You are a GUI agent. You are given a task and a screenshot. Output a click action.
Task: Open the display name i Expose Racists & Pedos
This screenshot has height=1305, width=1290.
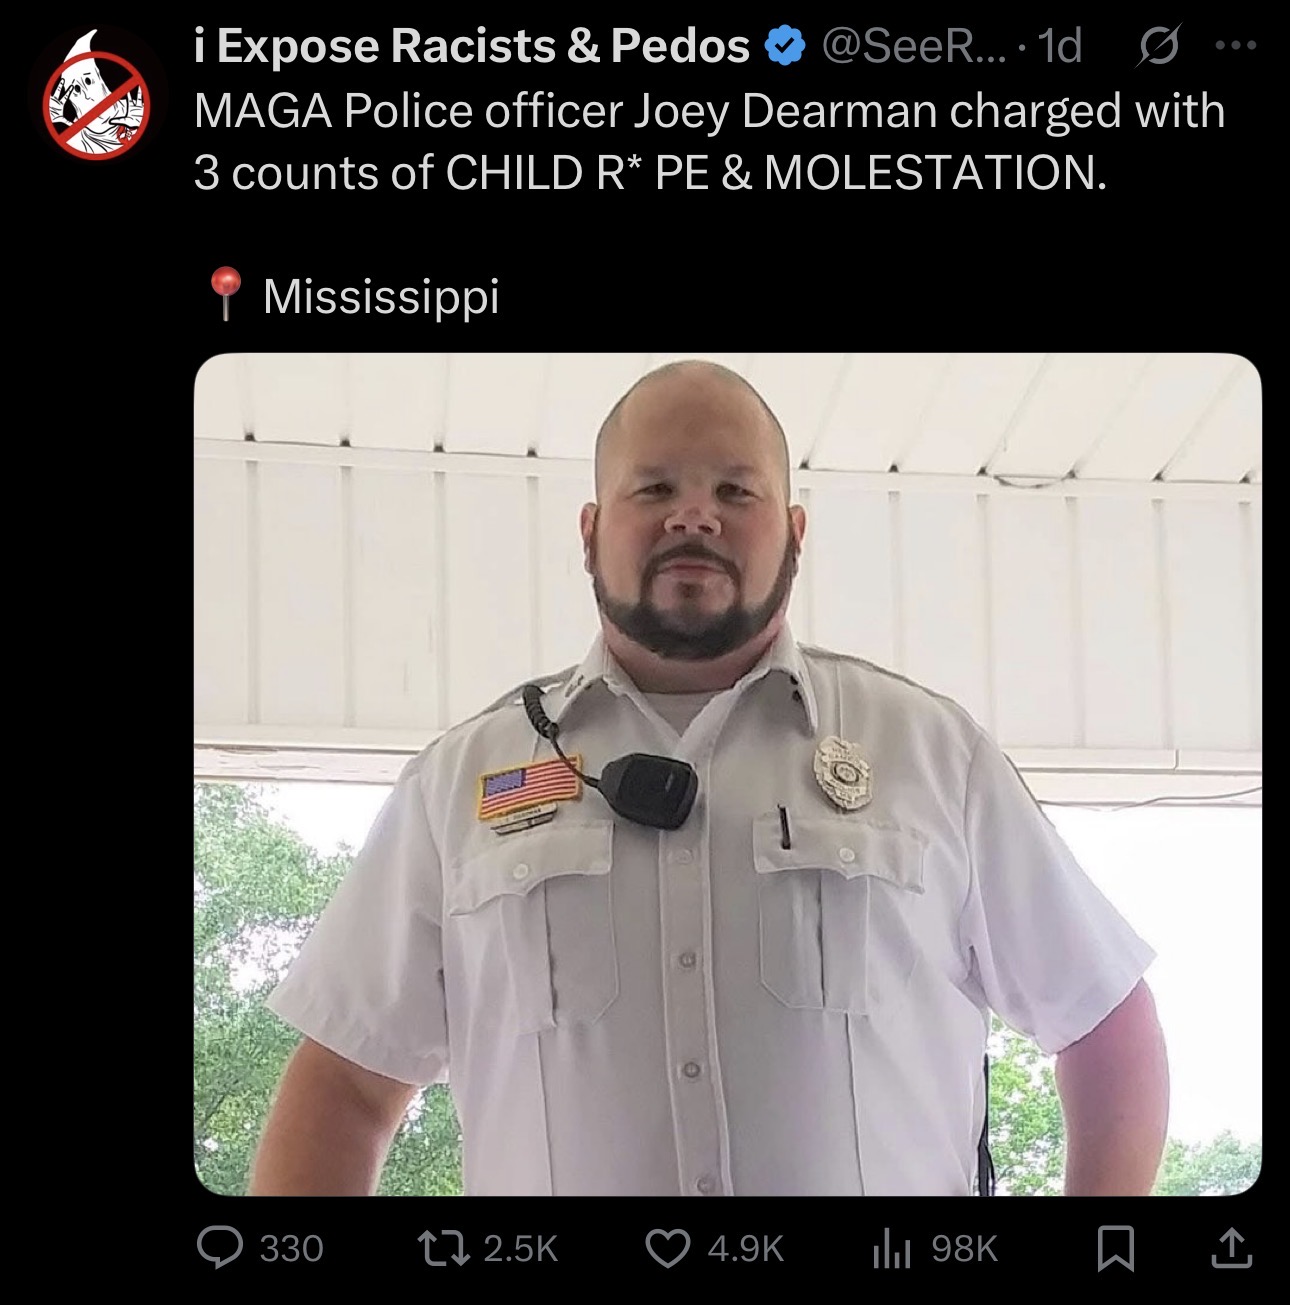pos(472,46)
